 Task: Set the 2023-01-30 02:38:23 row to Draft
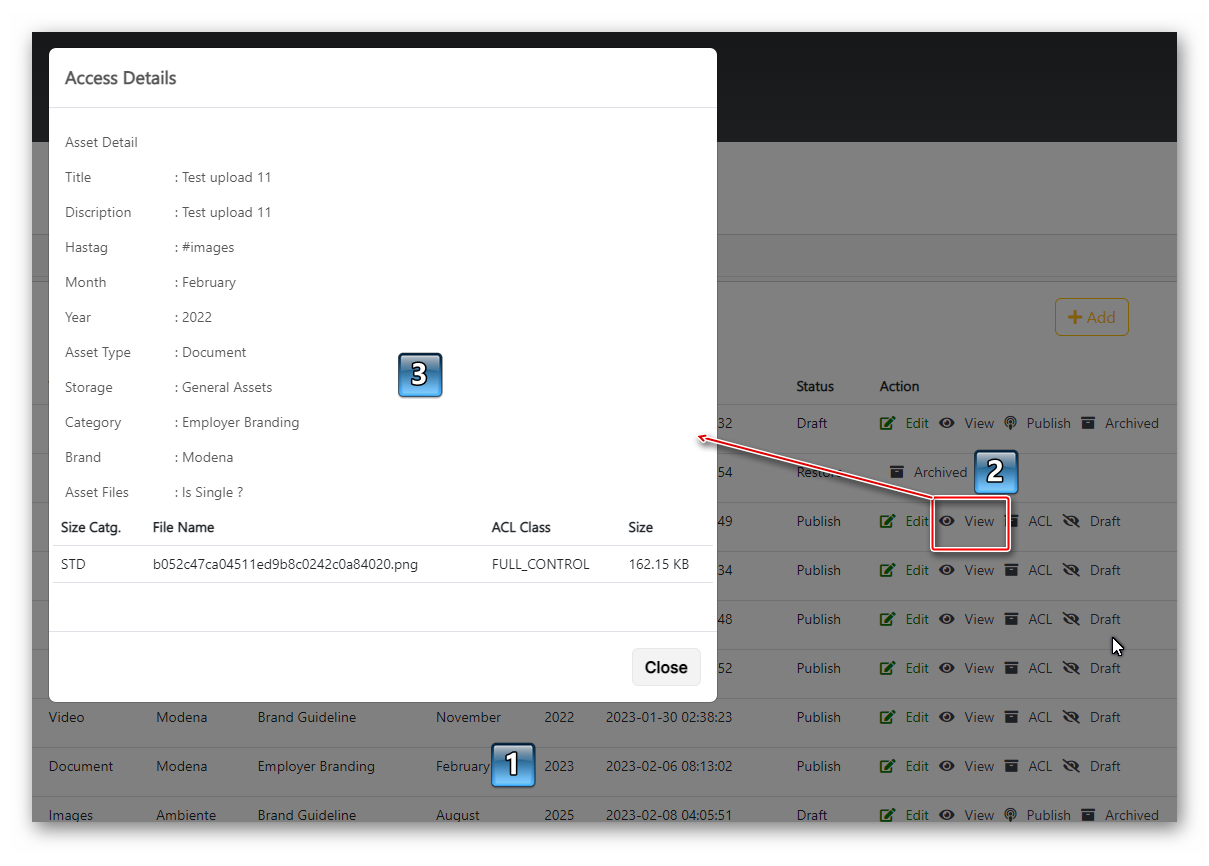[x=1091, y=717]
